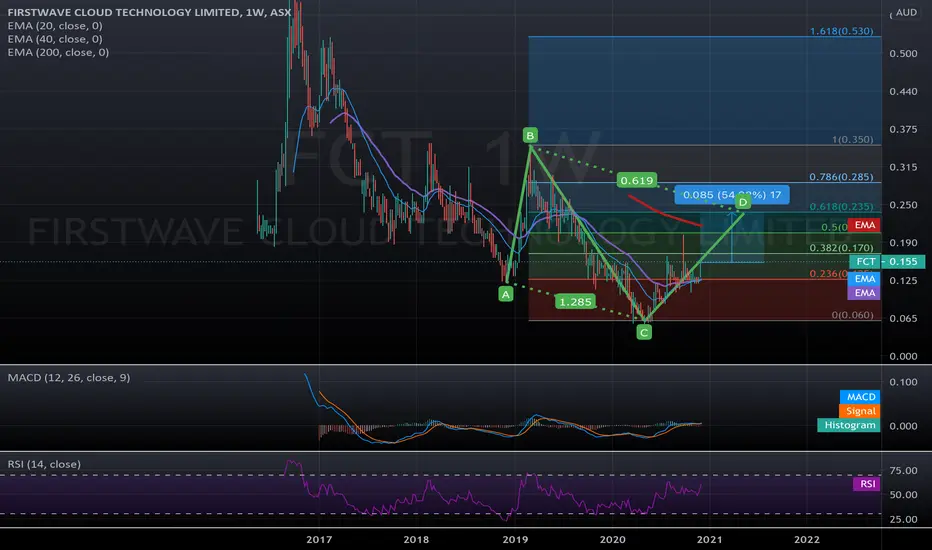The width and height of the screenshot is (932, 550).
Task: Click the green pattern point A label
Action: click(x=506, y=294)
